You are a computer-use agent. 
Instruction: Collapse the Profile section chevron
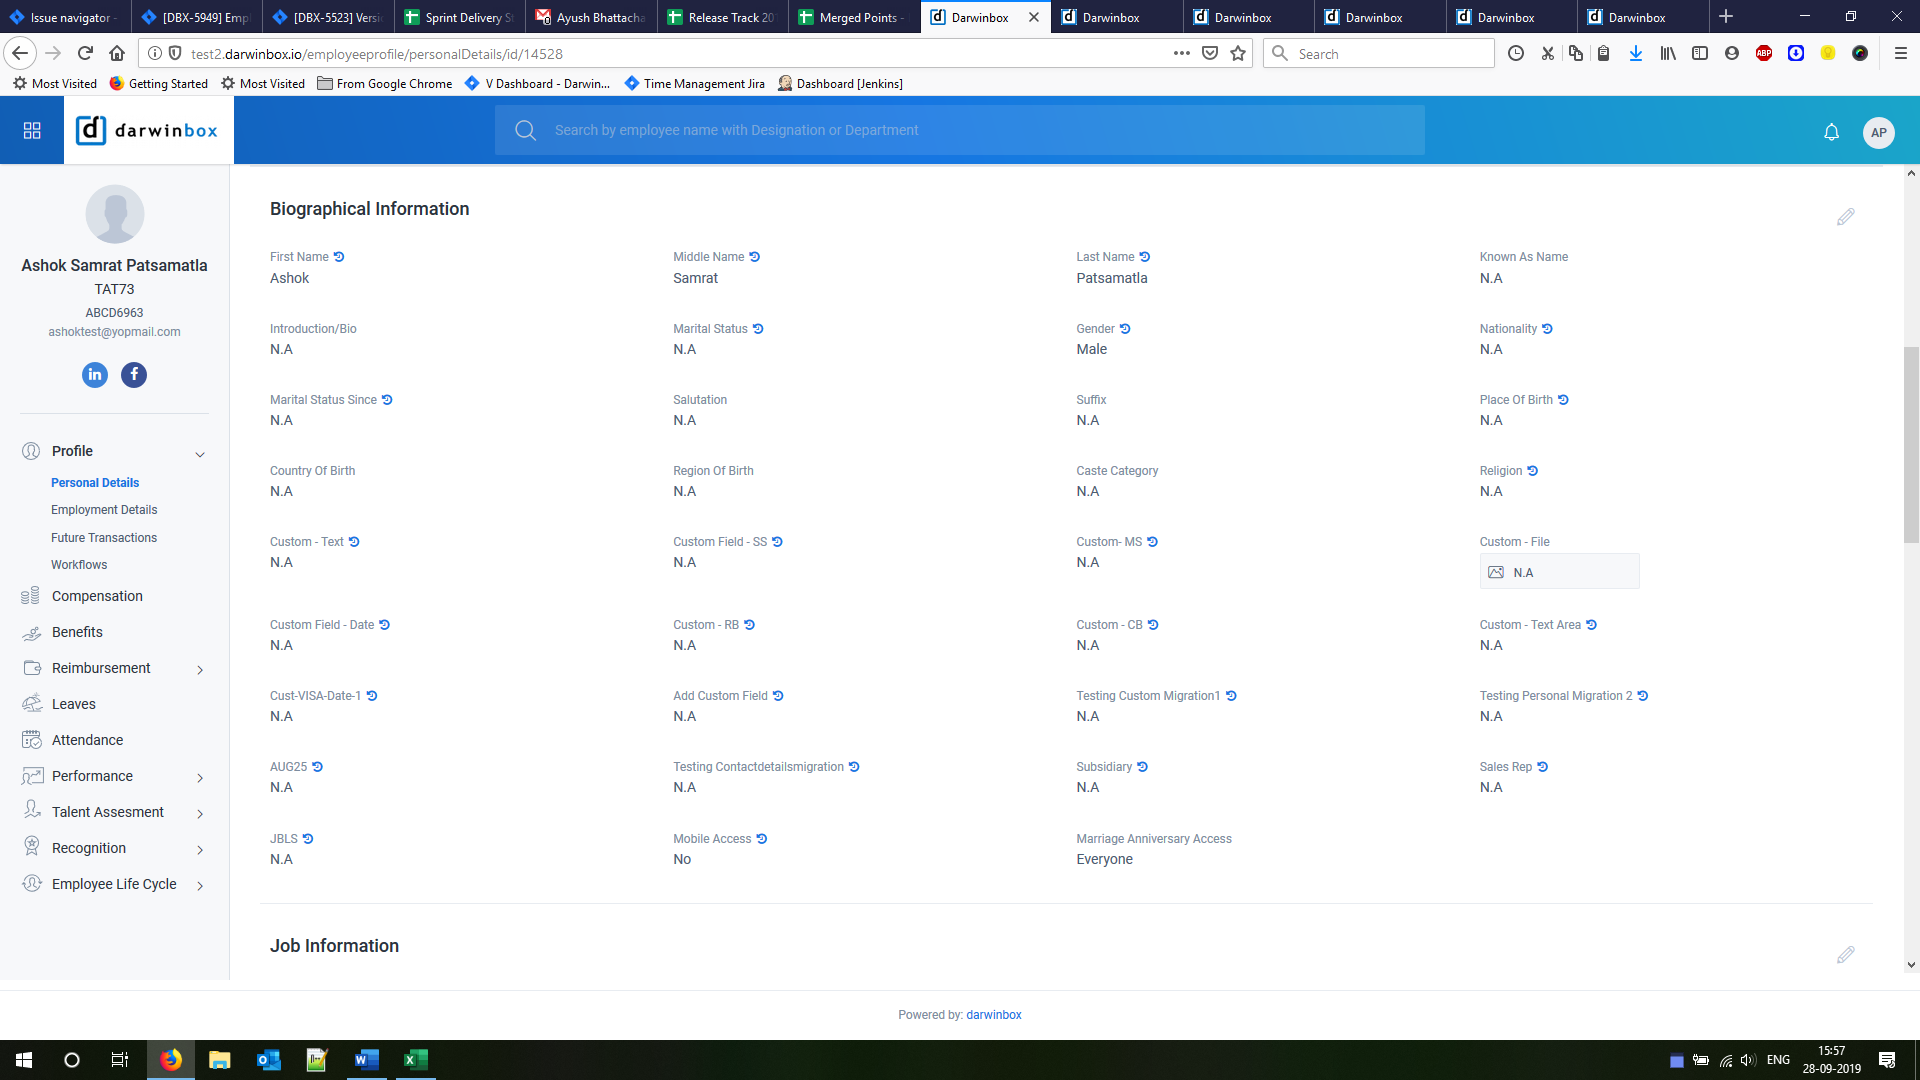[x=200, y=454]
